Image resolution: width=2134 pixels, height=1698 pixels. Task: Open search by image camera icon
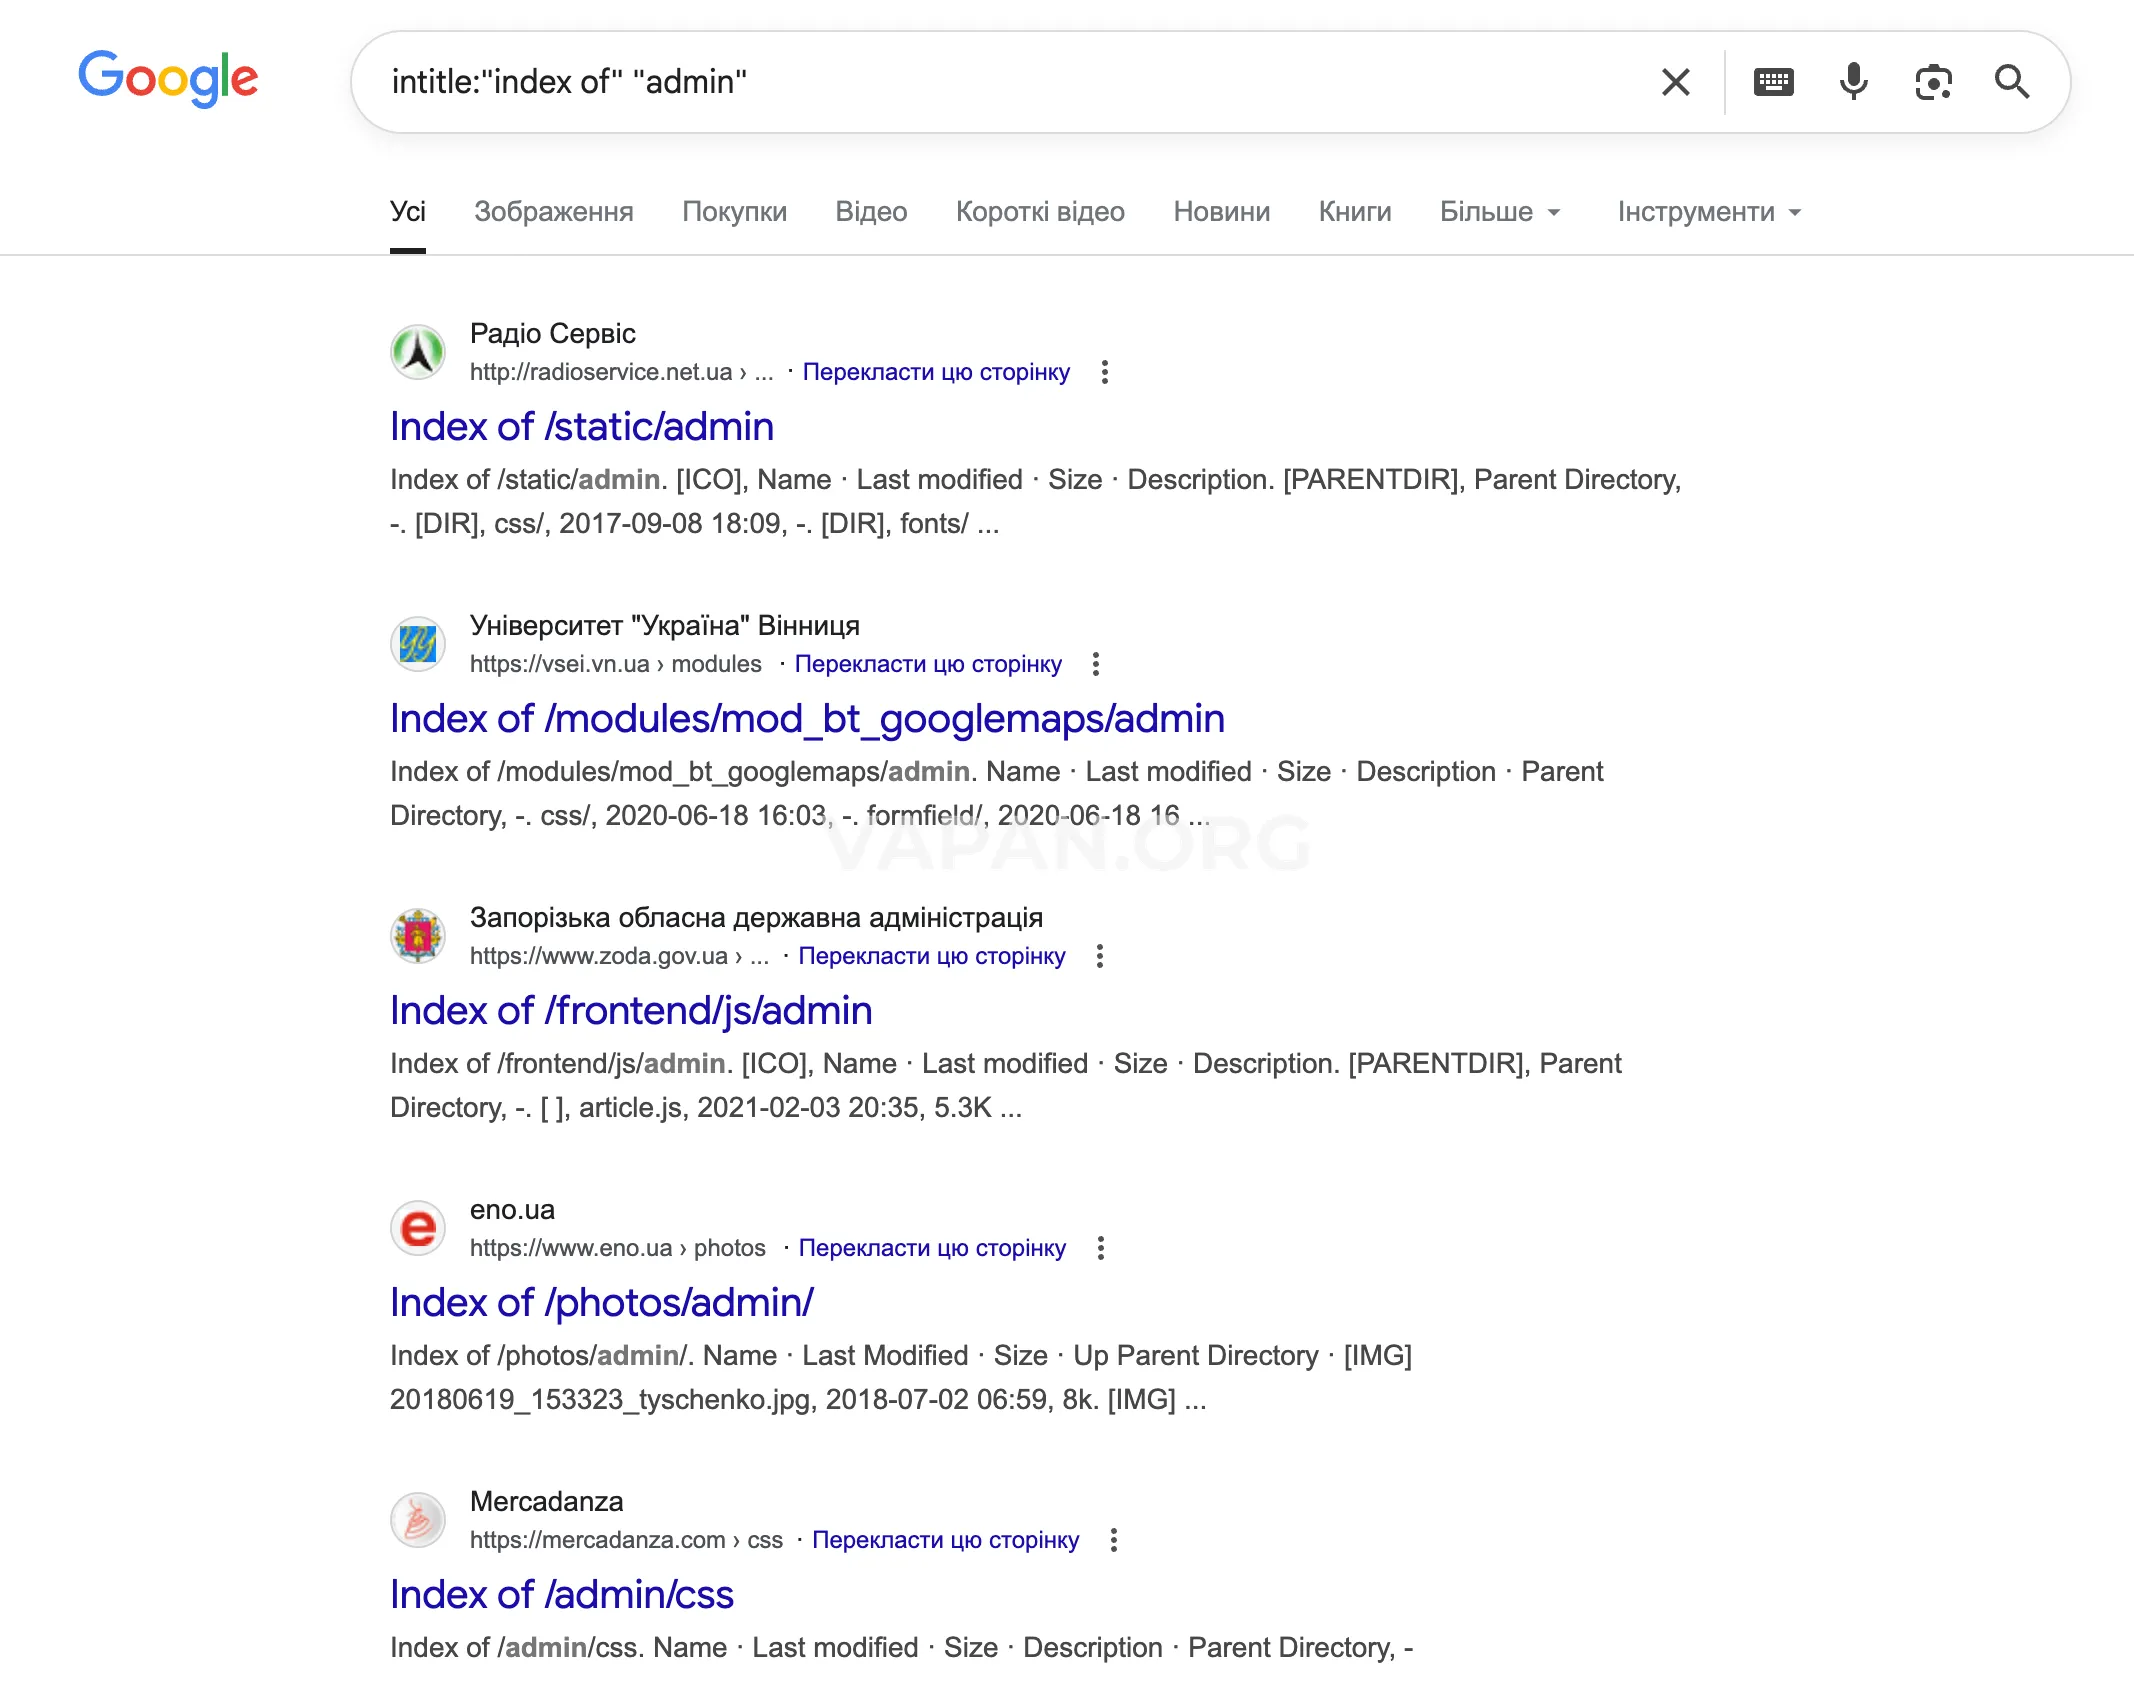pos(1933,82)
